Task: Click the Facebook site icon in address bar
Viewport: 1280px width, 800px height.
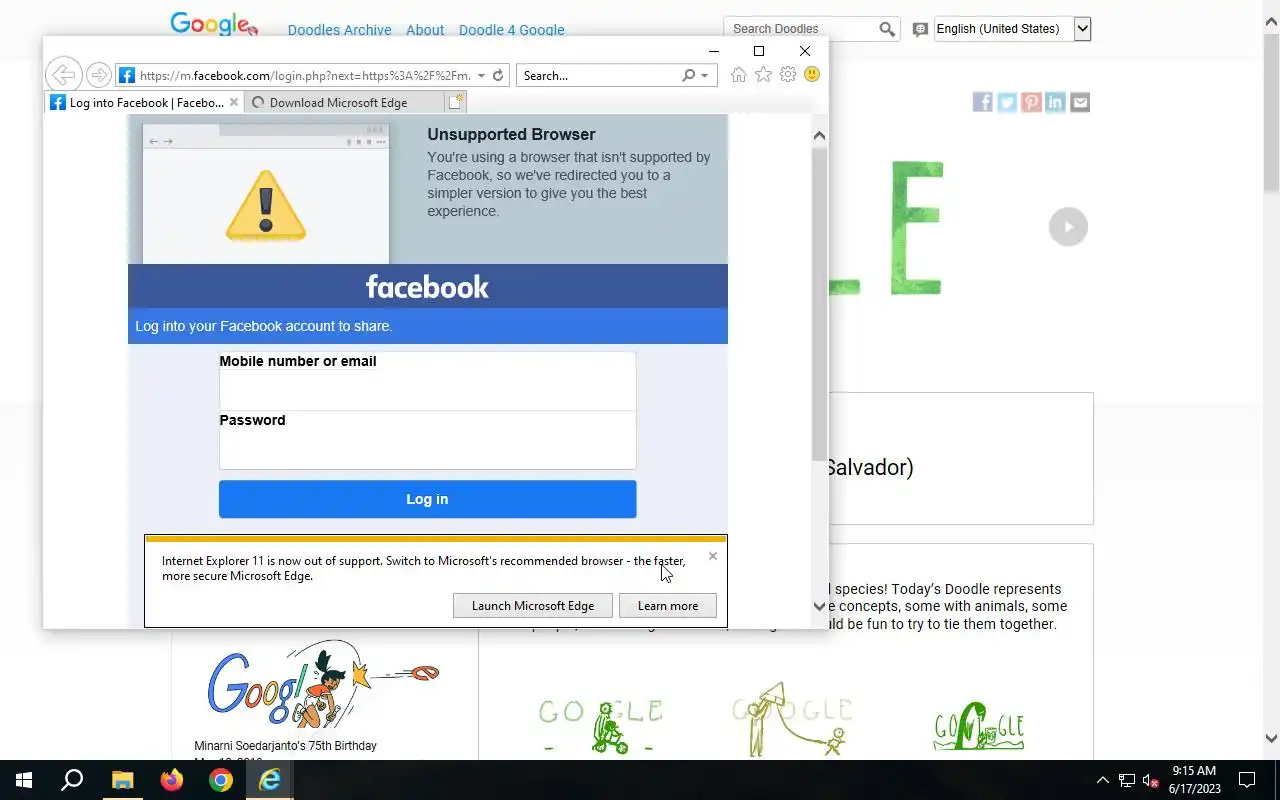Action: (x=127, y=75)
